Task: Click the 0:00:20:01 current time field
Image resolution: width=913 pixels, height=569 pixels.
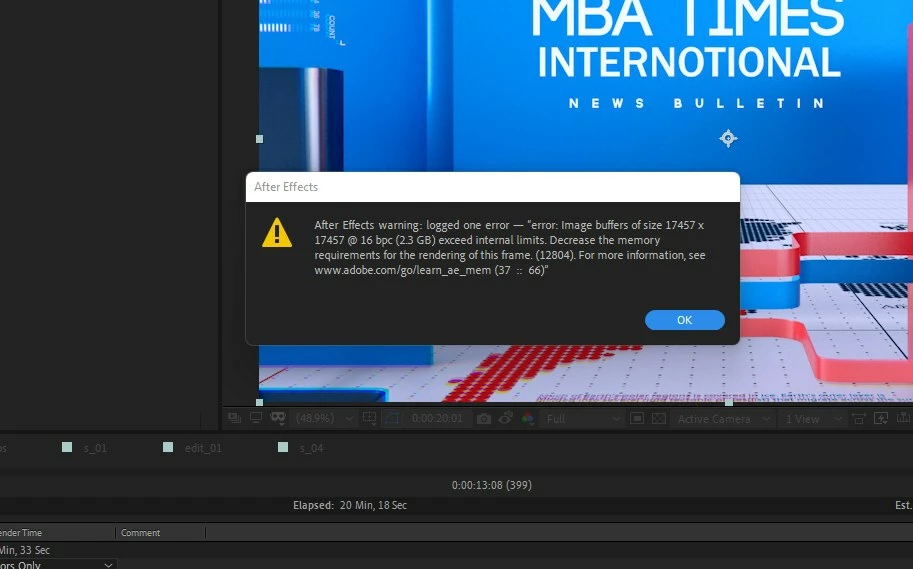Action: [437, 418]
